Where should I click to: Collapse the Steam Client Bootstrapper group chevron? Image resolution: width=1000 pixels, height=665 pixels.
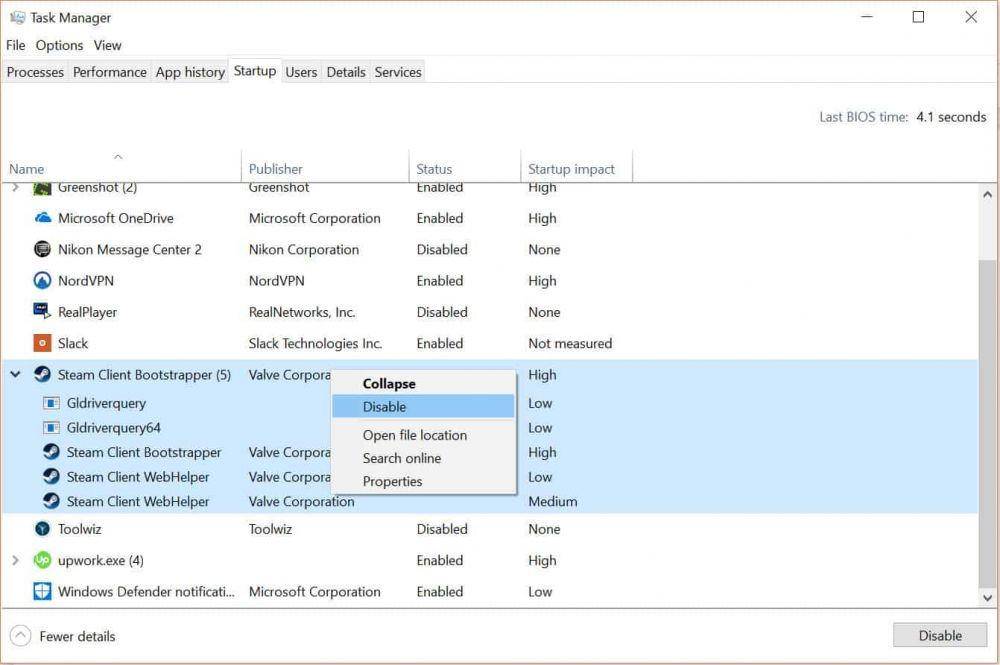coord(15,374)
